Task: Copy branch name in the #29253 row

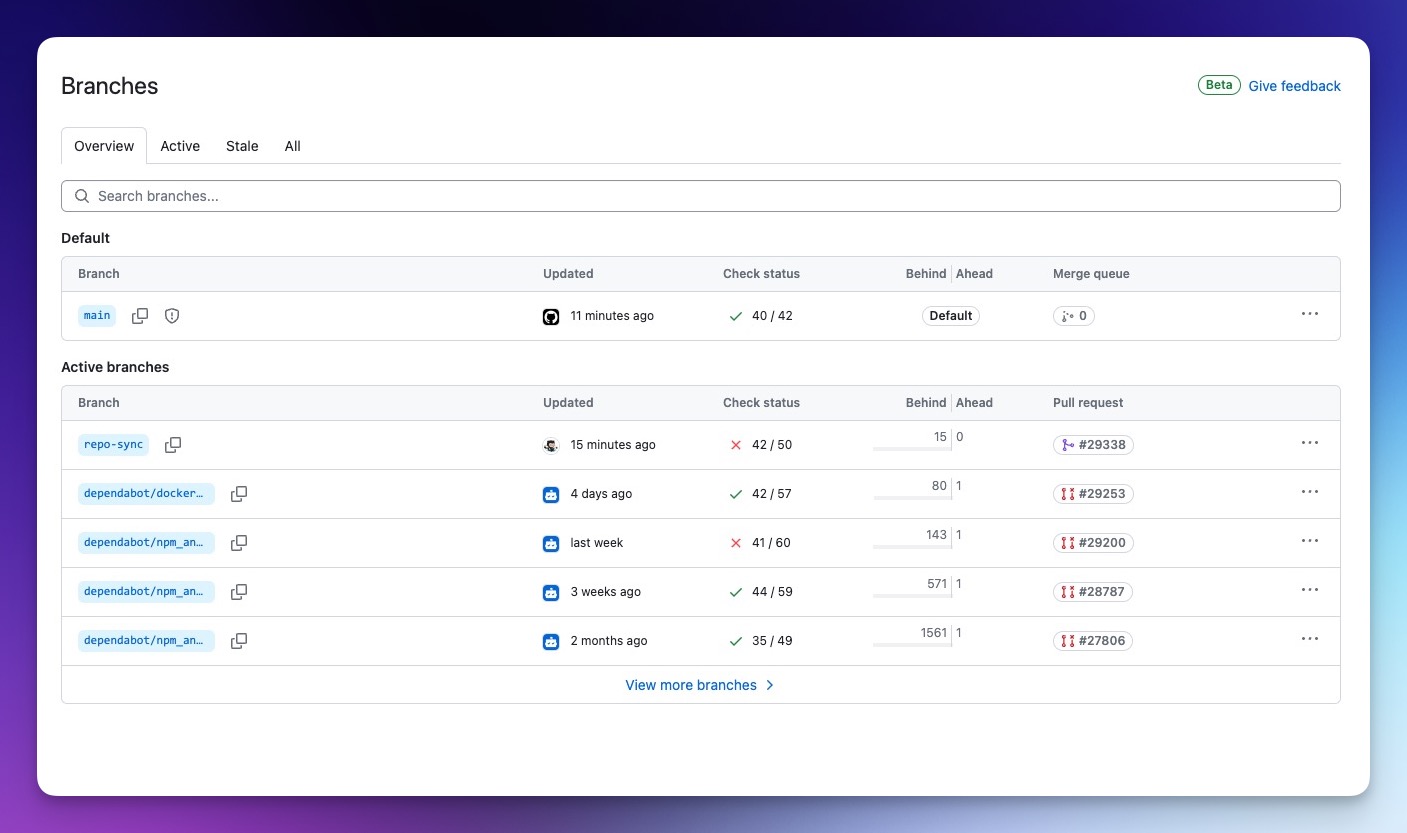Action: pos(239,494)
